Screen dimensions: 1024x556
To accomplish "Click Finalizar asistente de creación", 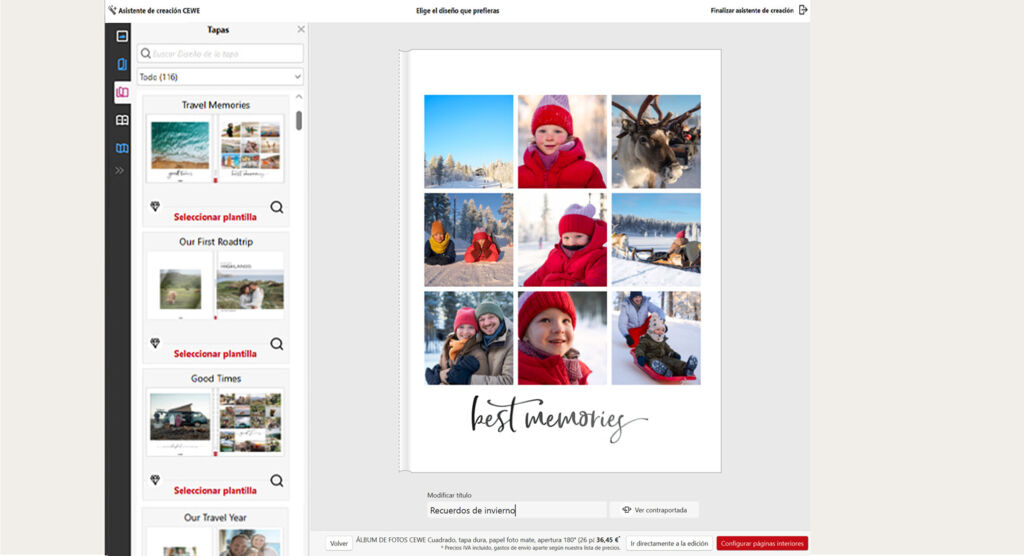I will [x=752, y=10].
